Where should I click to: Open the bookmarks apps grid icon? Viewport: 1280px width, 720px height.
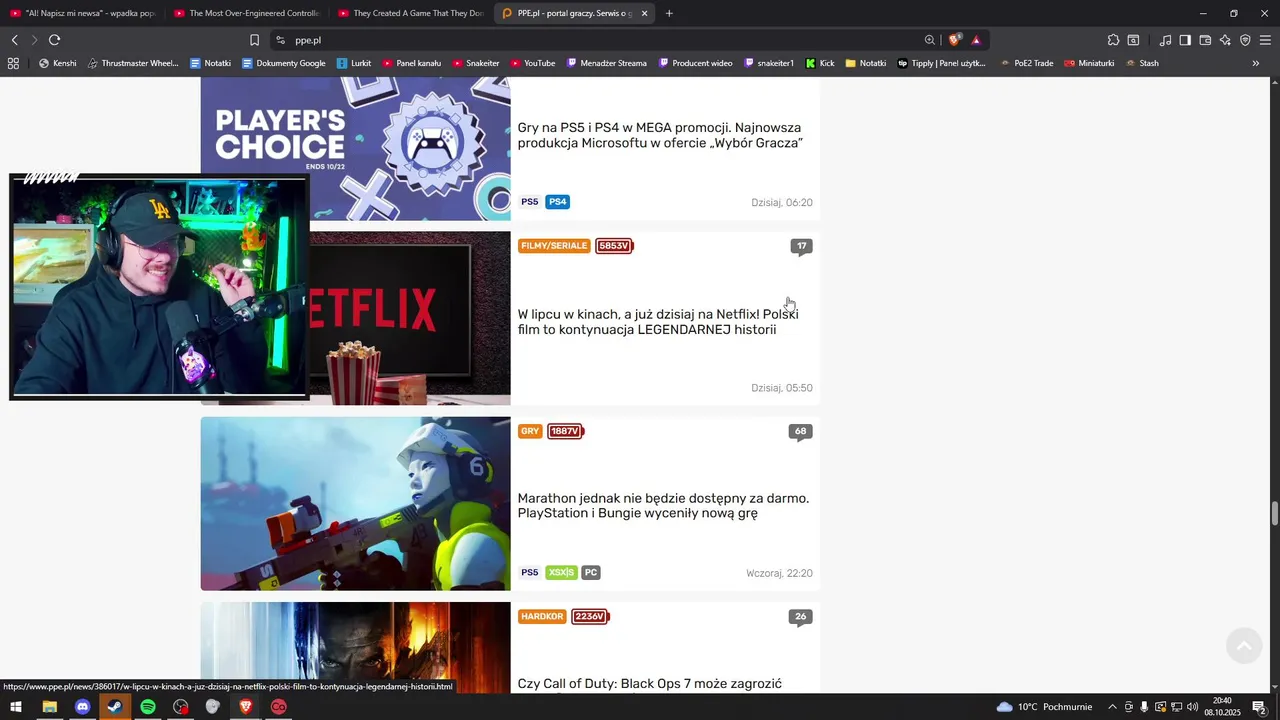(x=13, y=63)
